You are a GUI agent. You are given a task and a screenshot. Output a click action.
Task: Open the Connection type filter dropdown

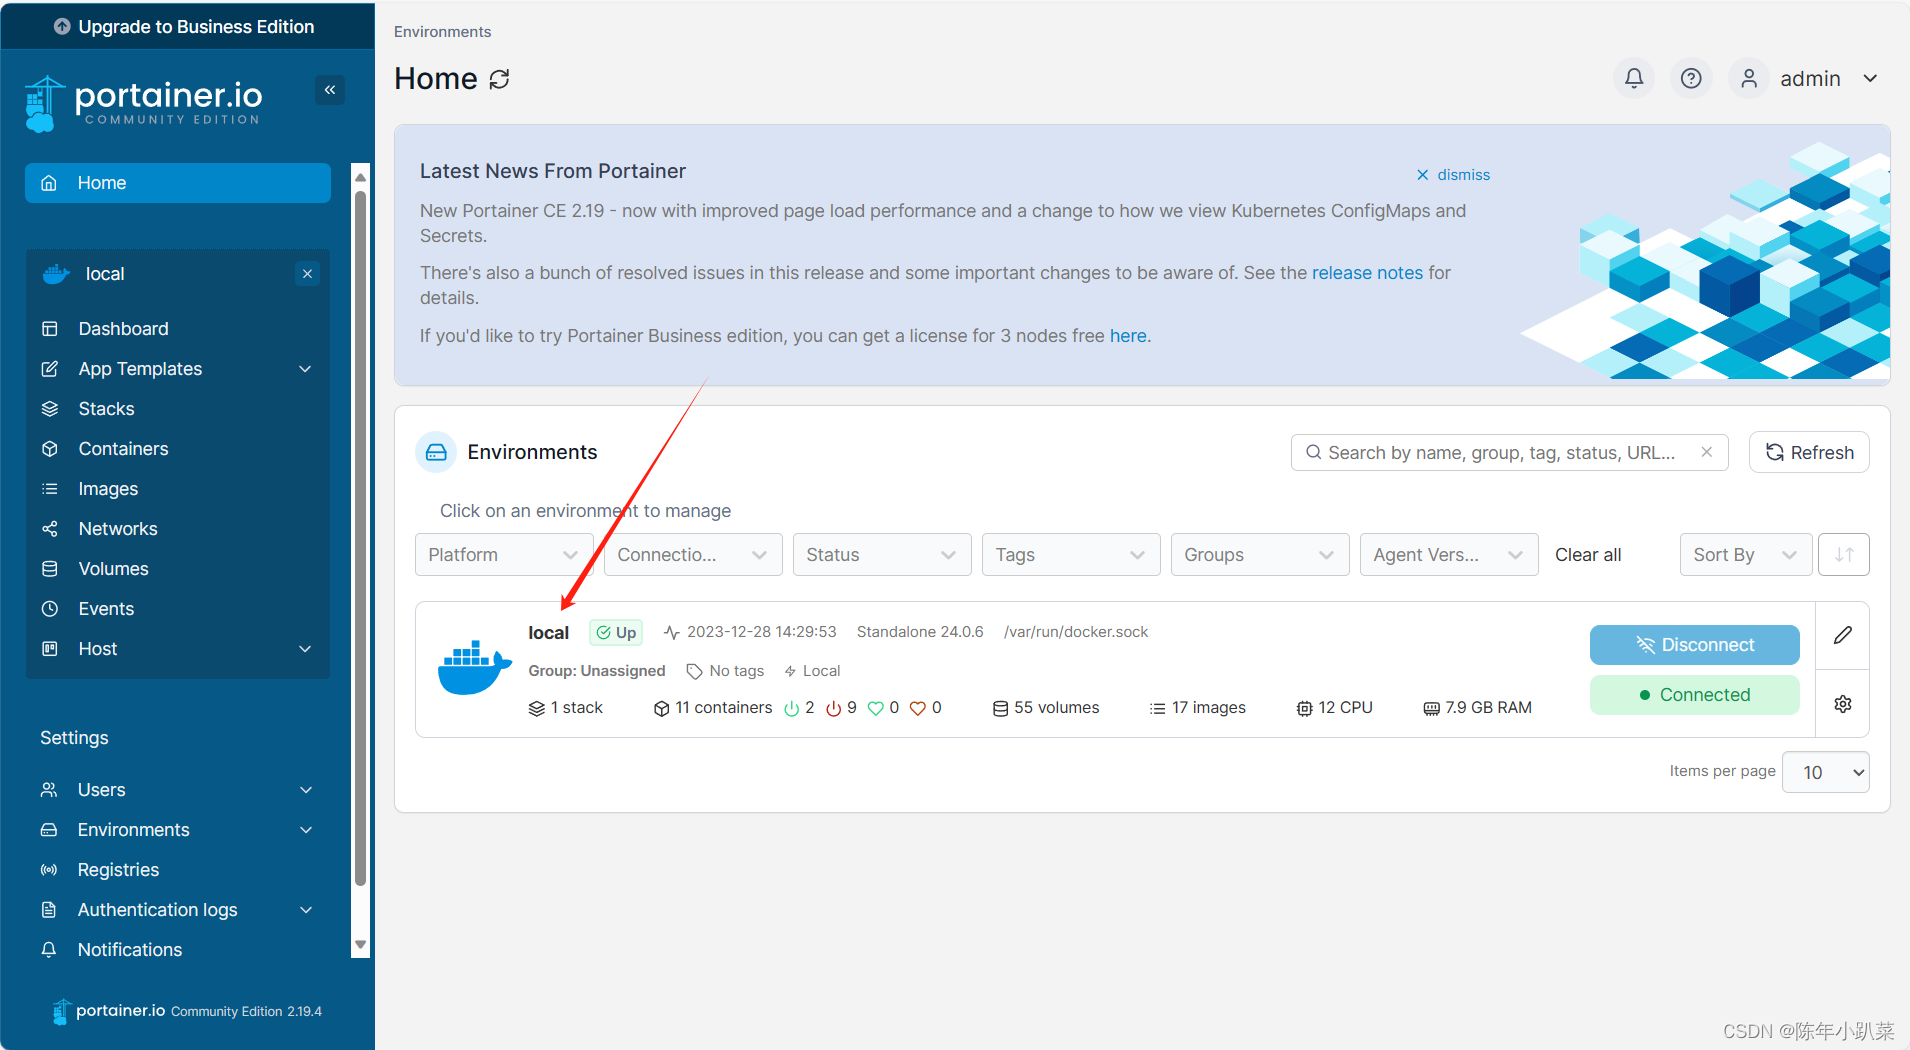693,555
